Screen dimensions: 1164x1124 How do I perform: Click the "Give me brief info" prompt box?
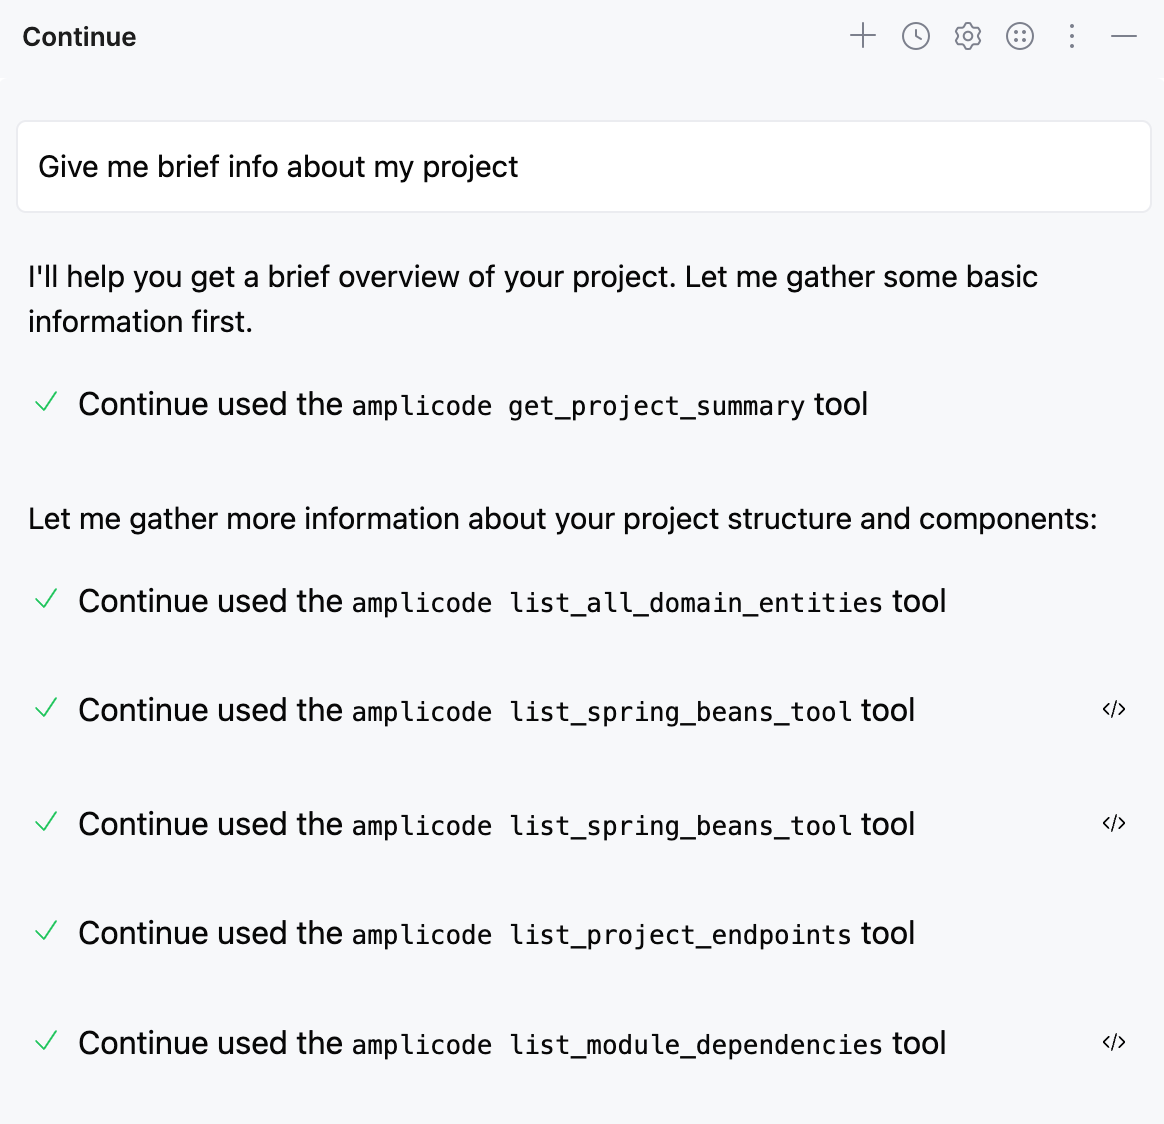tap(583, 167)
